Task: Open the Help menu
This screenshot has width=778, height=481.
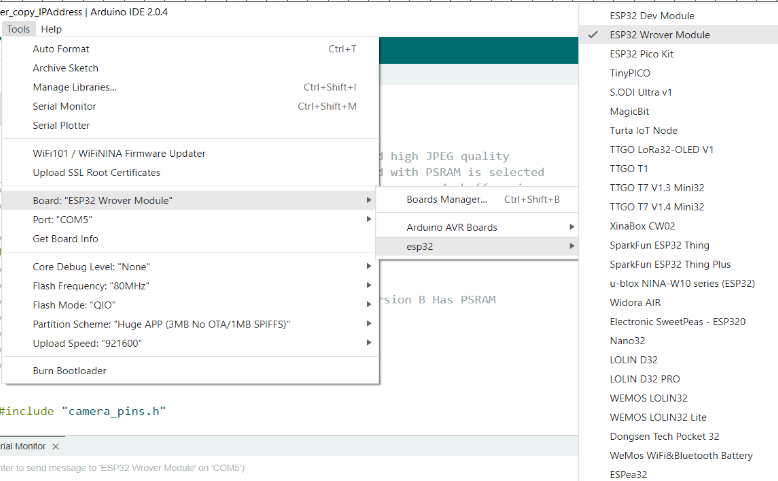Action: tap(51, 29)
